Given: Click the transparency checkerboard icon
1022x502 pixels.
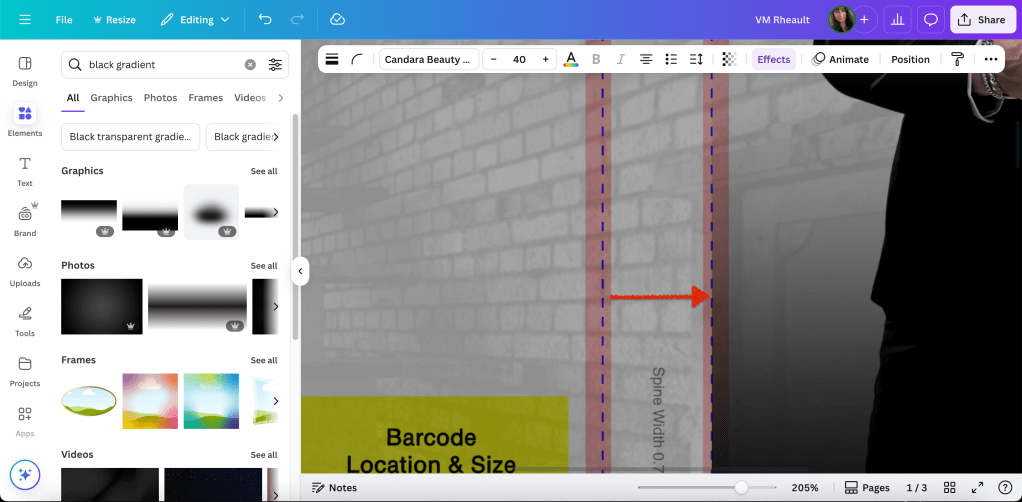Looking at the screenshot, I should click(729, 59).
